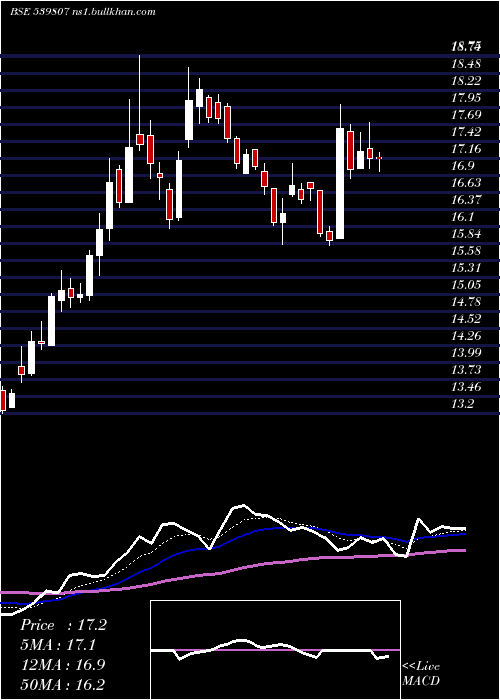This screenshot has width=500, height=700.
Task: Click the 13.2 price axis label
Action: tap(463, 403)
